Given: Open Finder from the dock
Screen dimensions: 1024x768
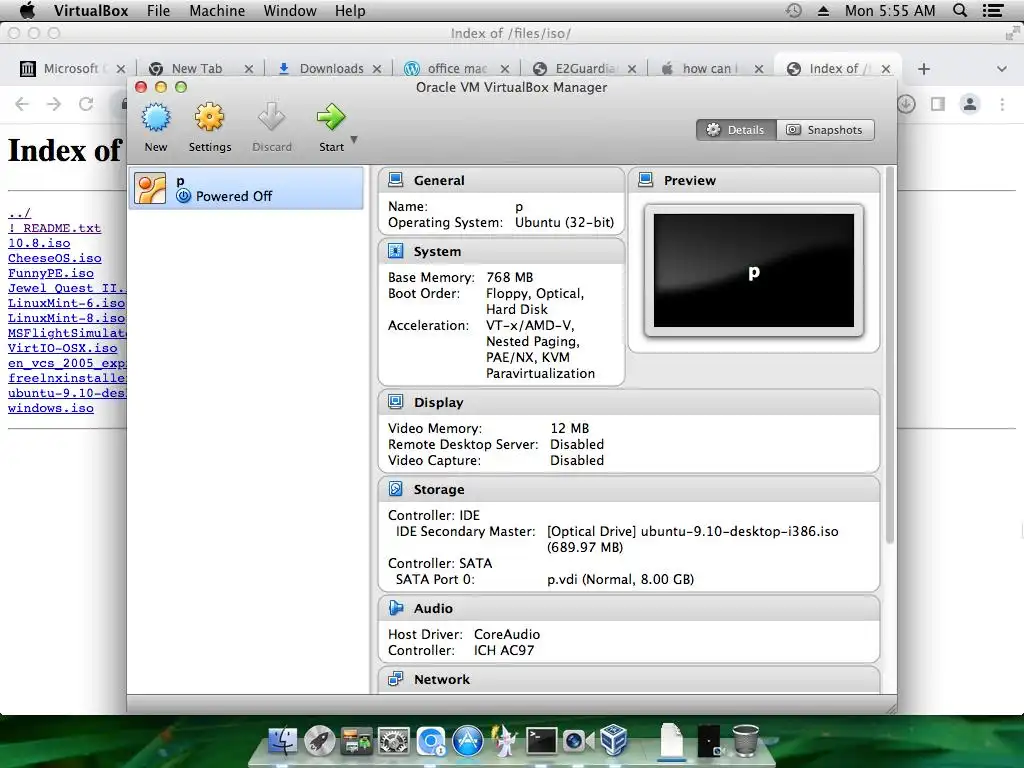Looking at the screenshot, I should (283, 741).
